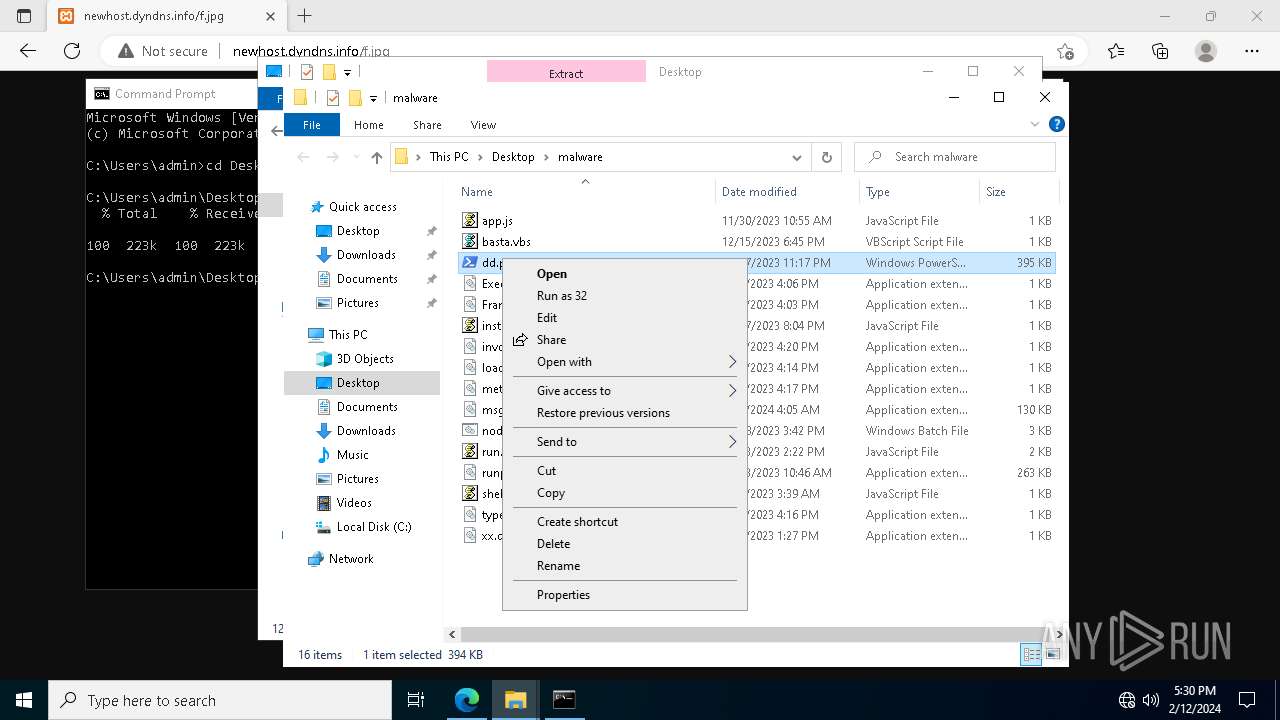Click the taskbar Task View icon

click(416, 700)
